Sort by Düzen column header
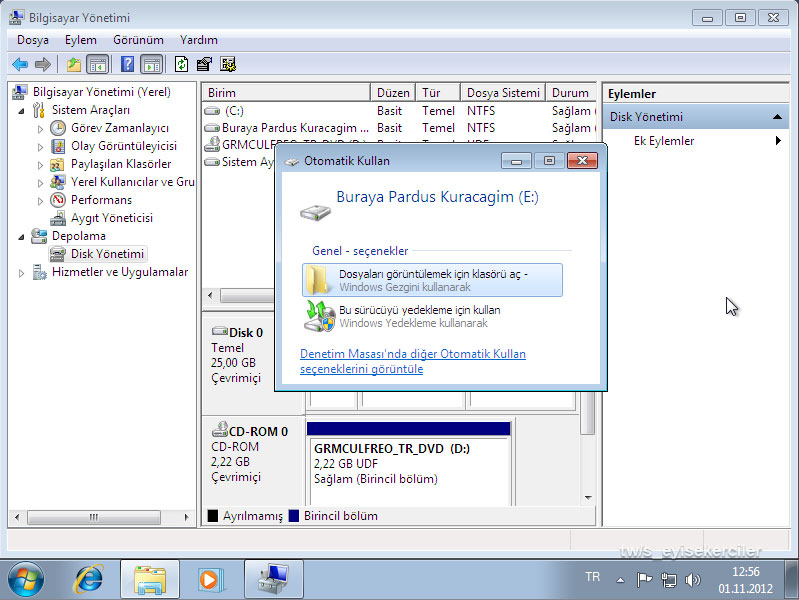 (x=393, y=93)
